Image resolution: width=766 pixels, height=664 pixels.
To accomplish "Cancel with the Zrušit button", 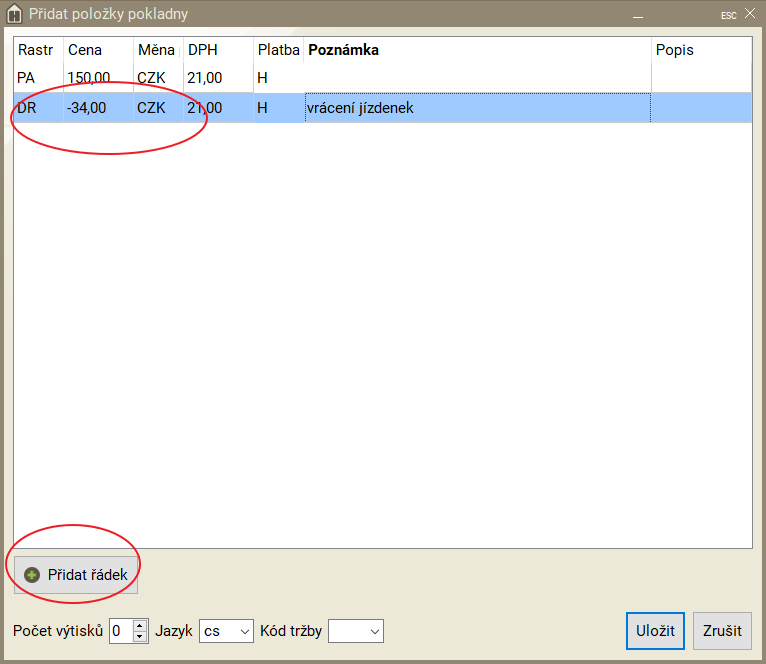I will coord(722,631).
